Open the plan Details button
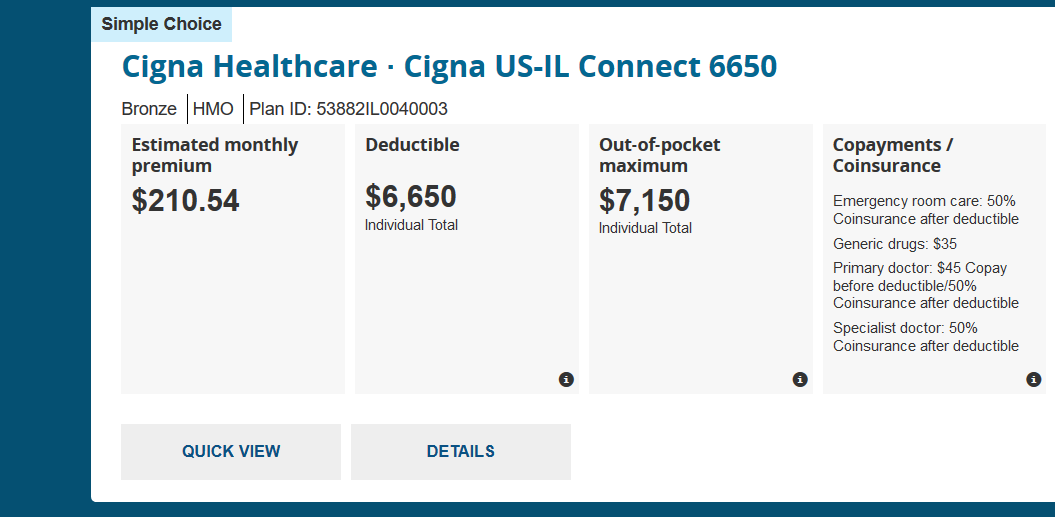The image size is (1055, 517). (460, 452)
